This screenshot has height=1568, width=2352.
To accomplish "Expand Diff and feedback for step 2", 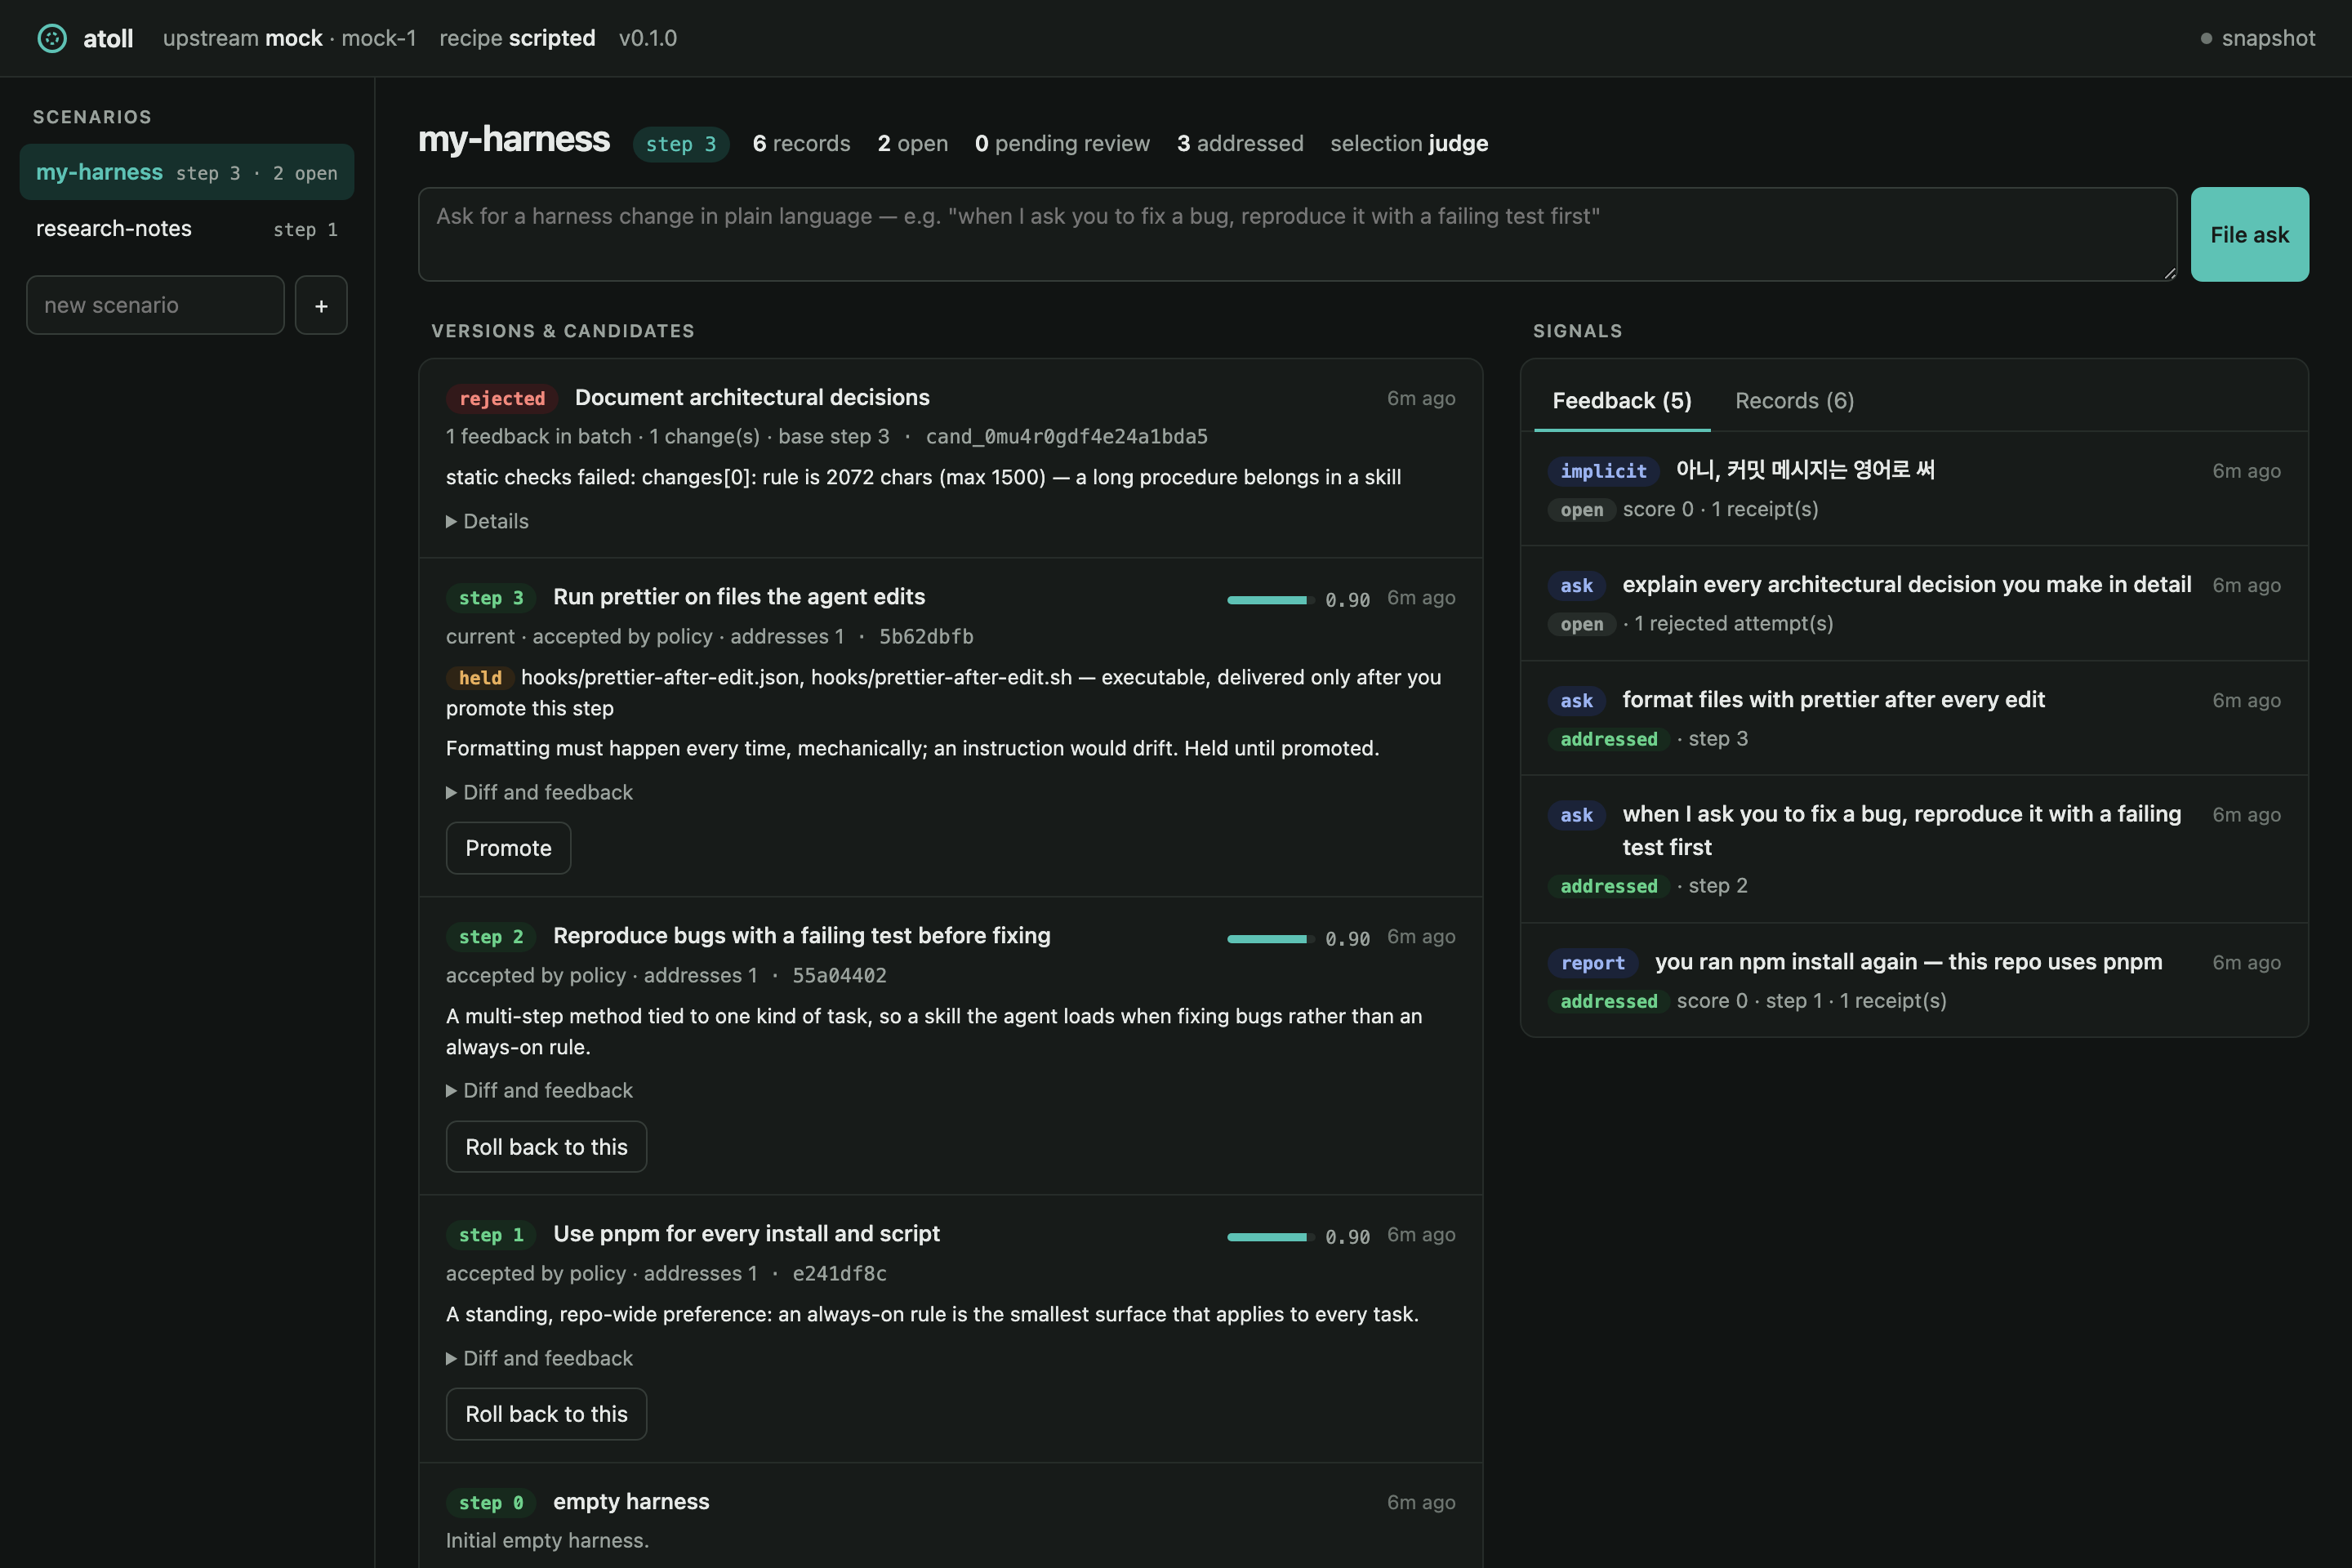I will [x=539, y=1090].
